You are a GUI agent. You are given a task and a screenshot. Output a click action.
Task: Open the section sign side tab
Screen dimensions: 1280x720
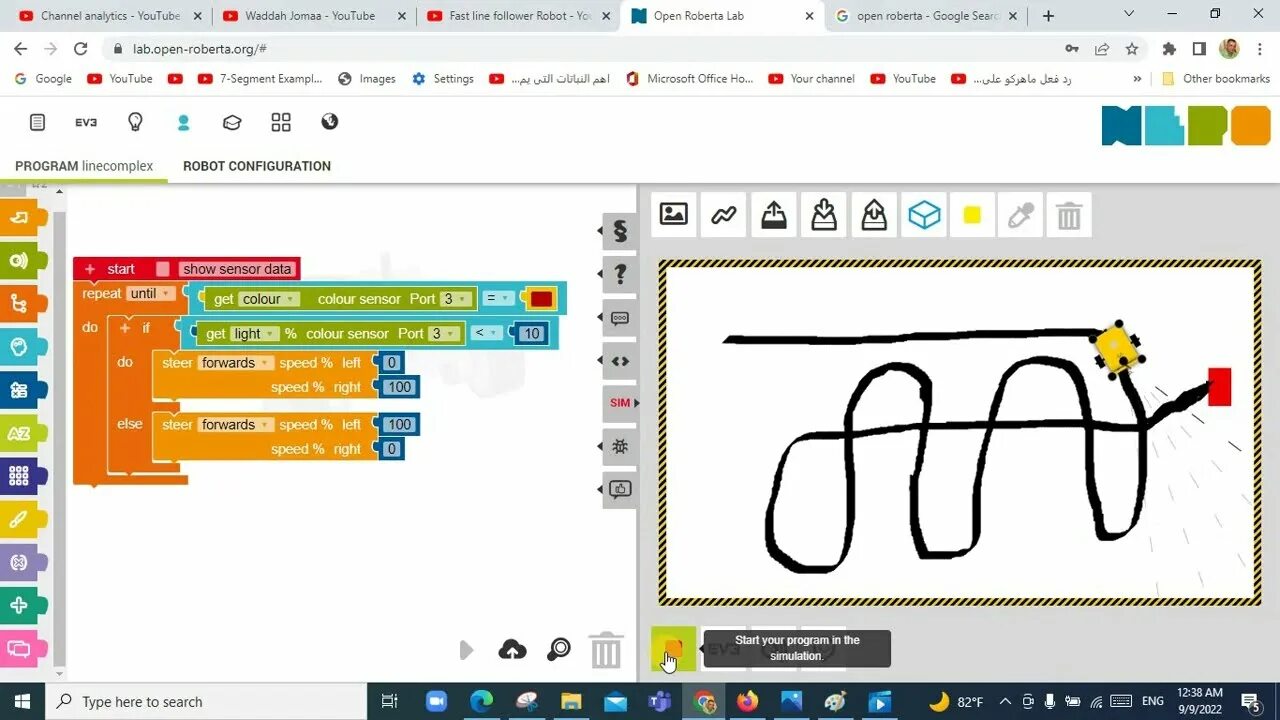[x=620, y=231]
